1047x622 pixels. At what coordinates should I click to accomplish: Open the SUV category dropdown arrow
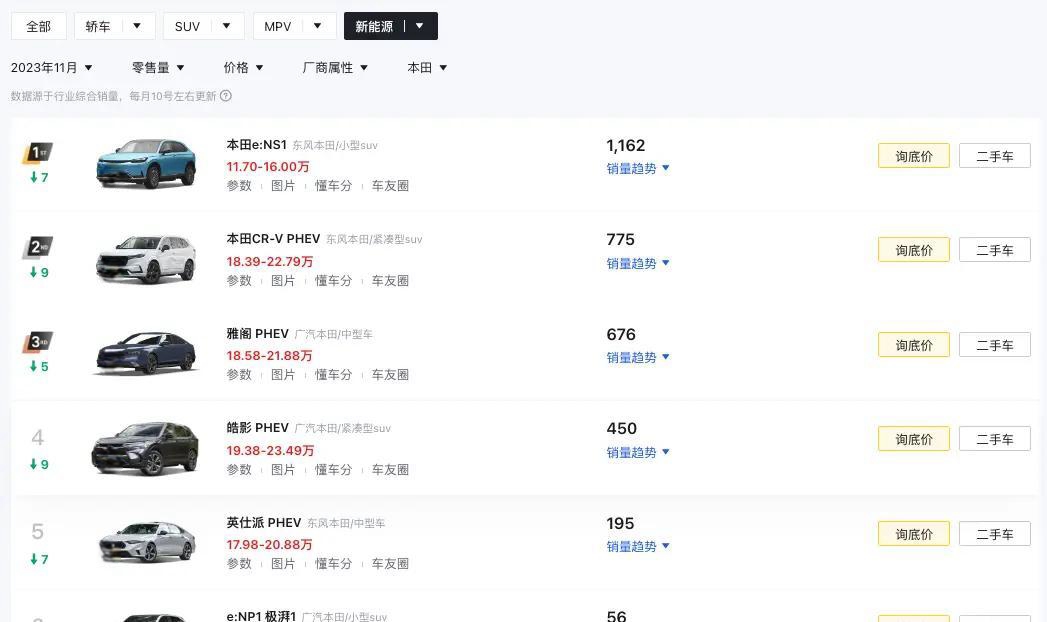tap(226, 26)
